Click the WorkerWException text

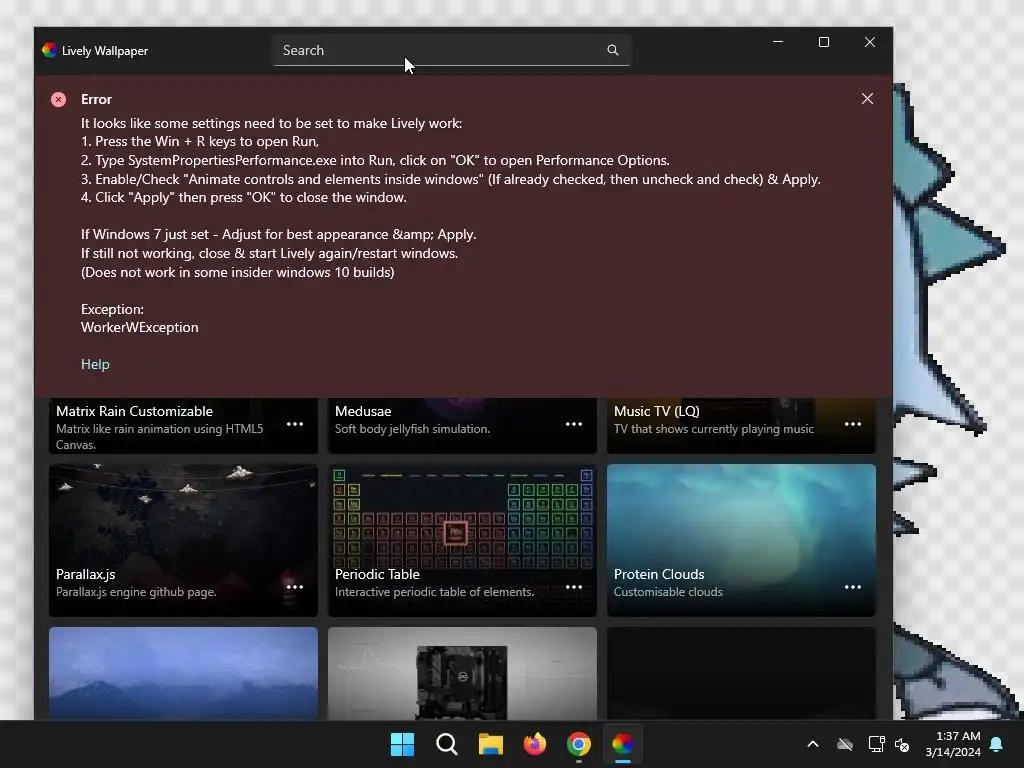tap(140, 327)
